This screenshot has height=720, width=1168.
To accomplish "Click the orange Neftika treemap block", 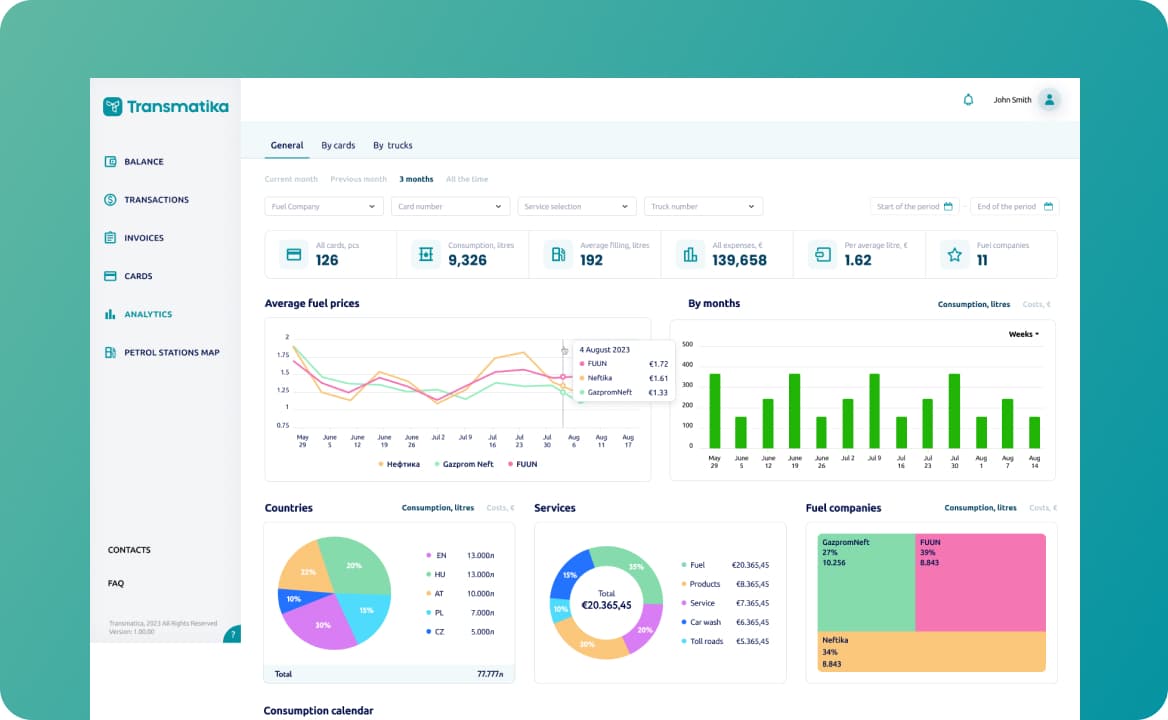I will pos(932,651).
